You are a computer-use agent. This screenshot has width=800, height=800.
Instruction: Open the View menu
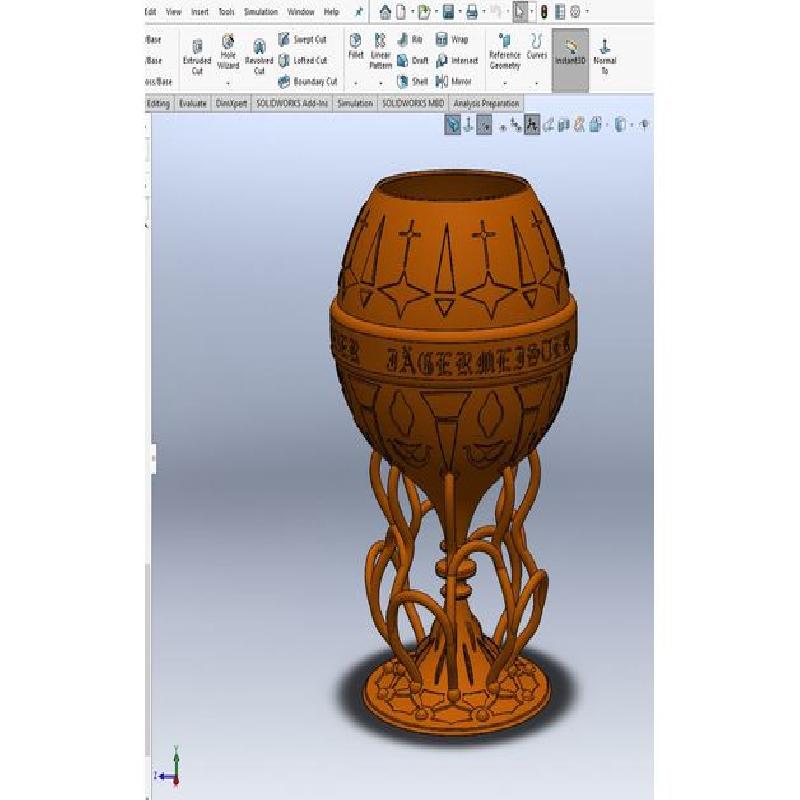[173, 12]
